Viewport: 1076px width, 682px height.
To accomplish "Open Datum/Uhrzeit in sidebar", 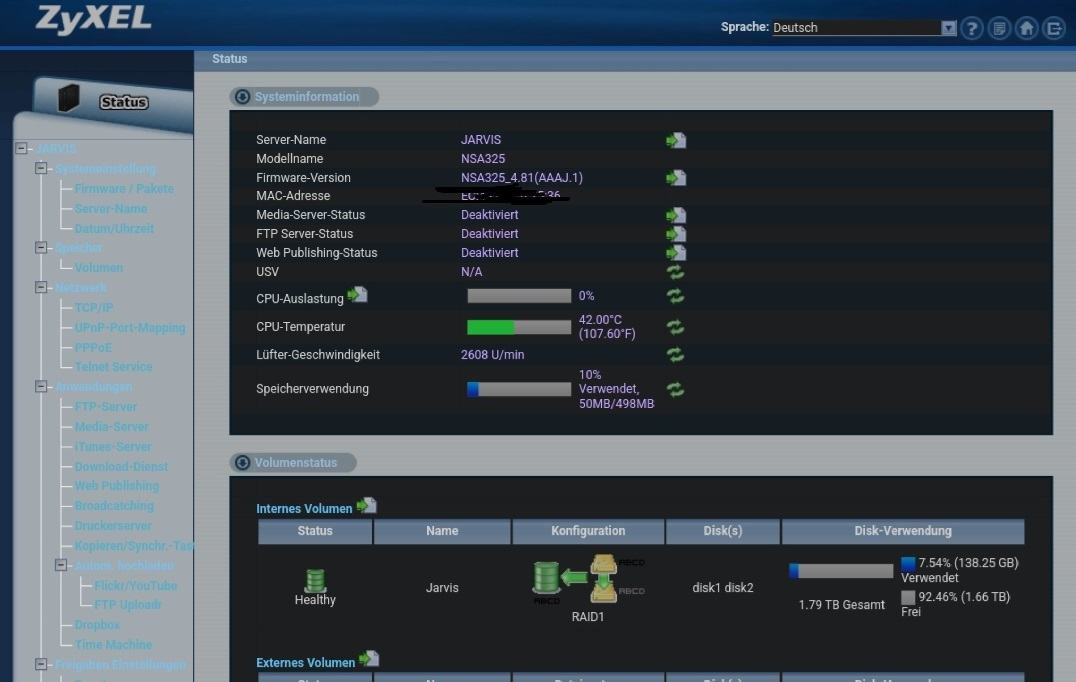I will [x=114, y=228].
